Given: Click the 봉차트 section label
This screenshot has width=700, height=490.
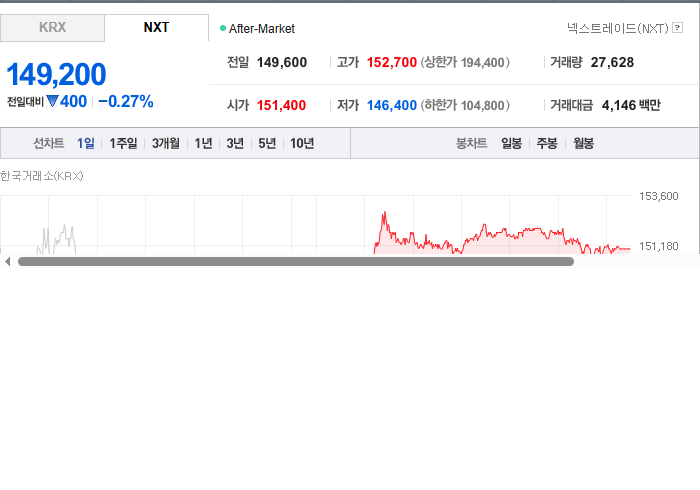Looking at the screenshot, I should coord(471,143).
